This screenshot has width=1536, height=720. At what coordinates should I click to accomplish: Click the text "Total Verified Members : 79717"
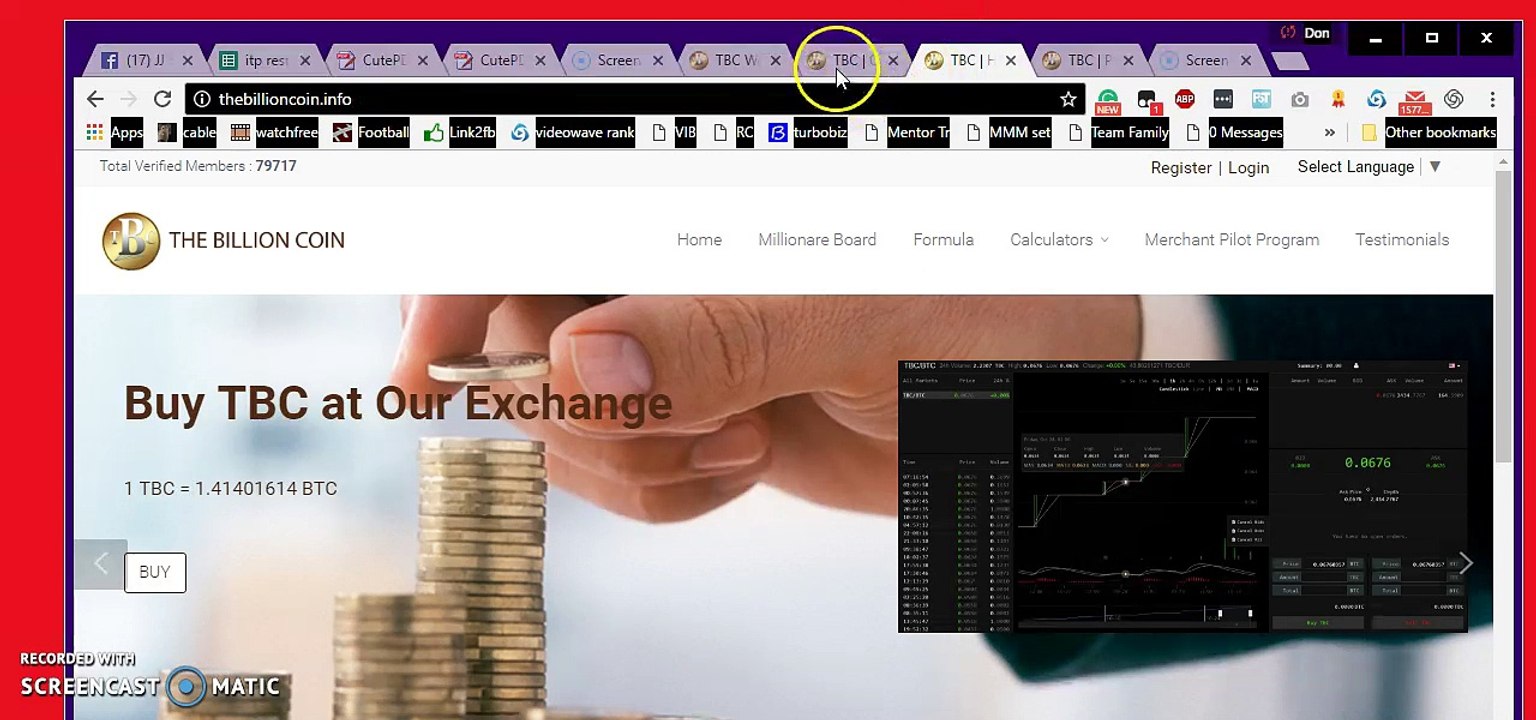click(x=198, y=166)
